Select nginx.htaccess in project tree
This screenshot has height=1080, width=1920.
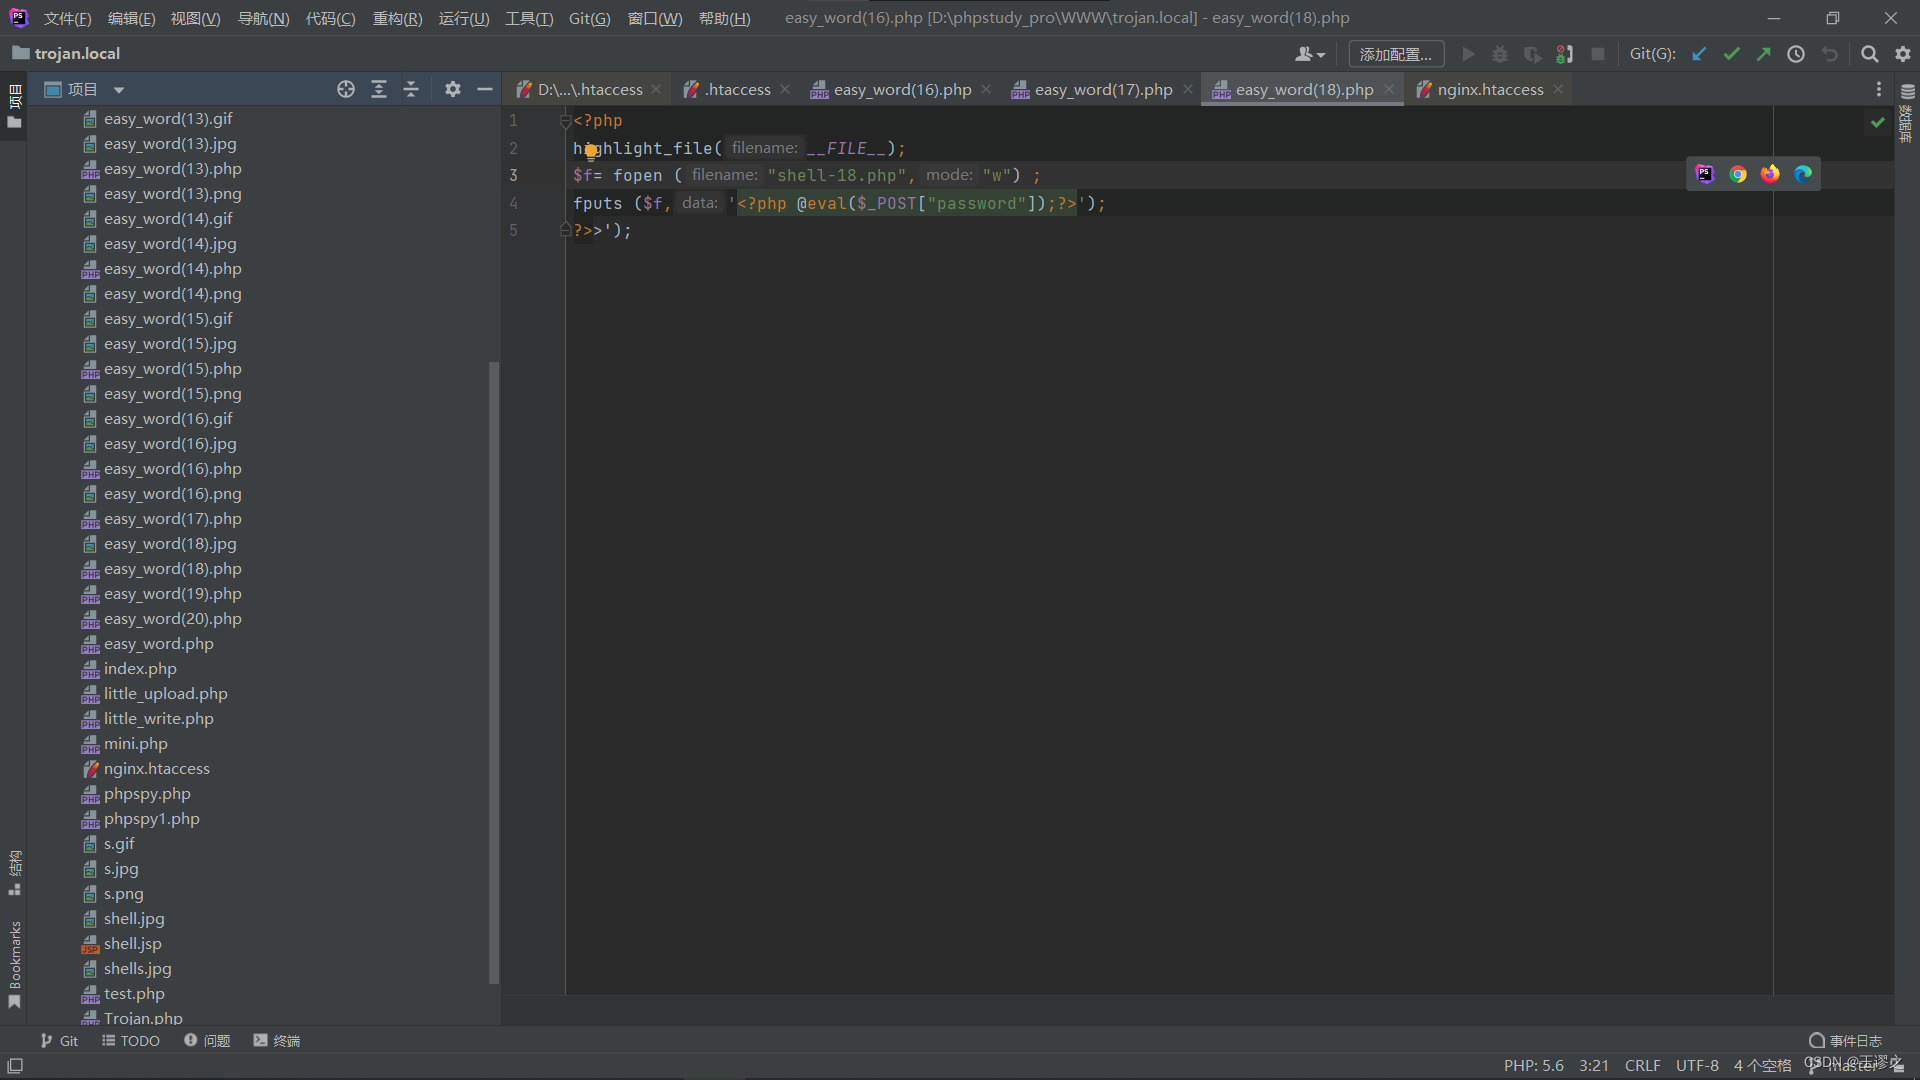coord(156,769)
